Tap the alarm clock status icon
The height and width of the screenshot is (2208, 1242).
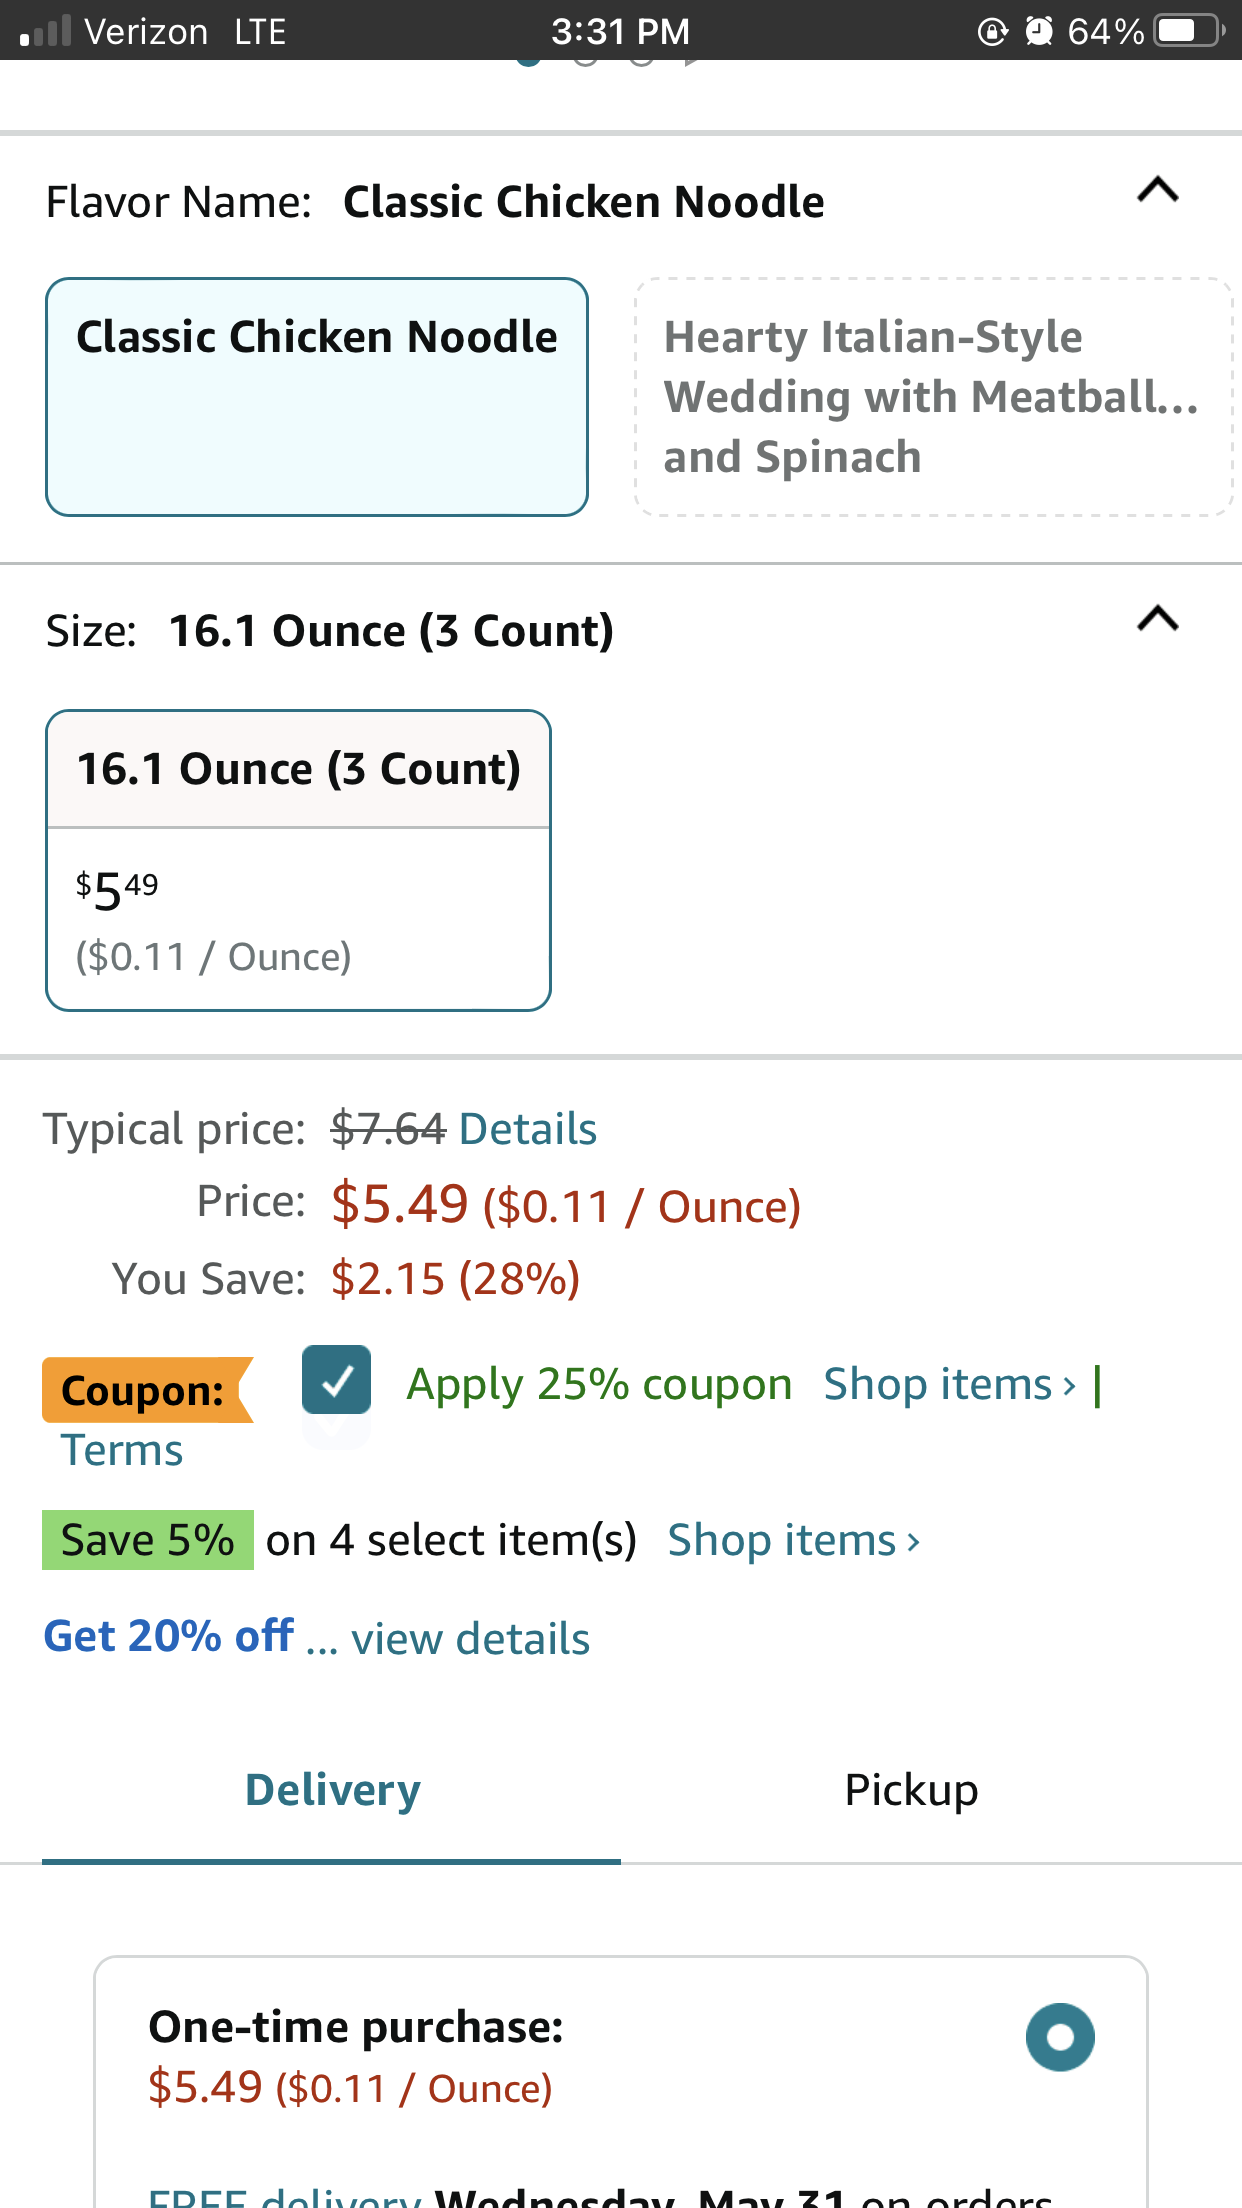pyautogui.click(x=1039, y=31)
